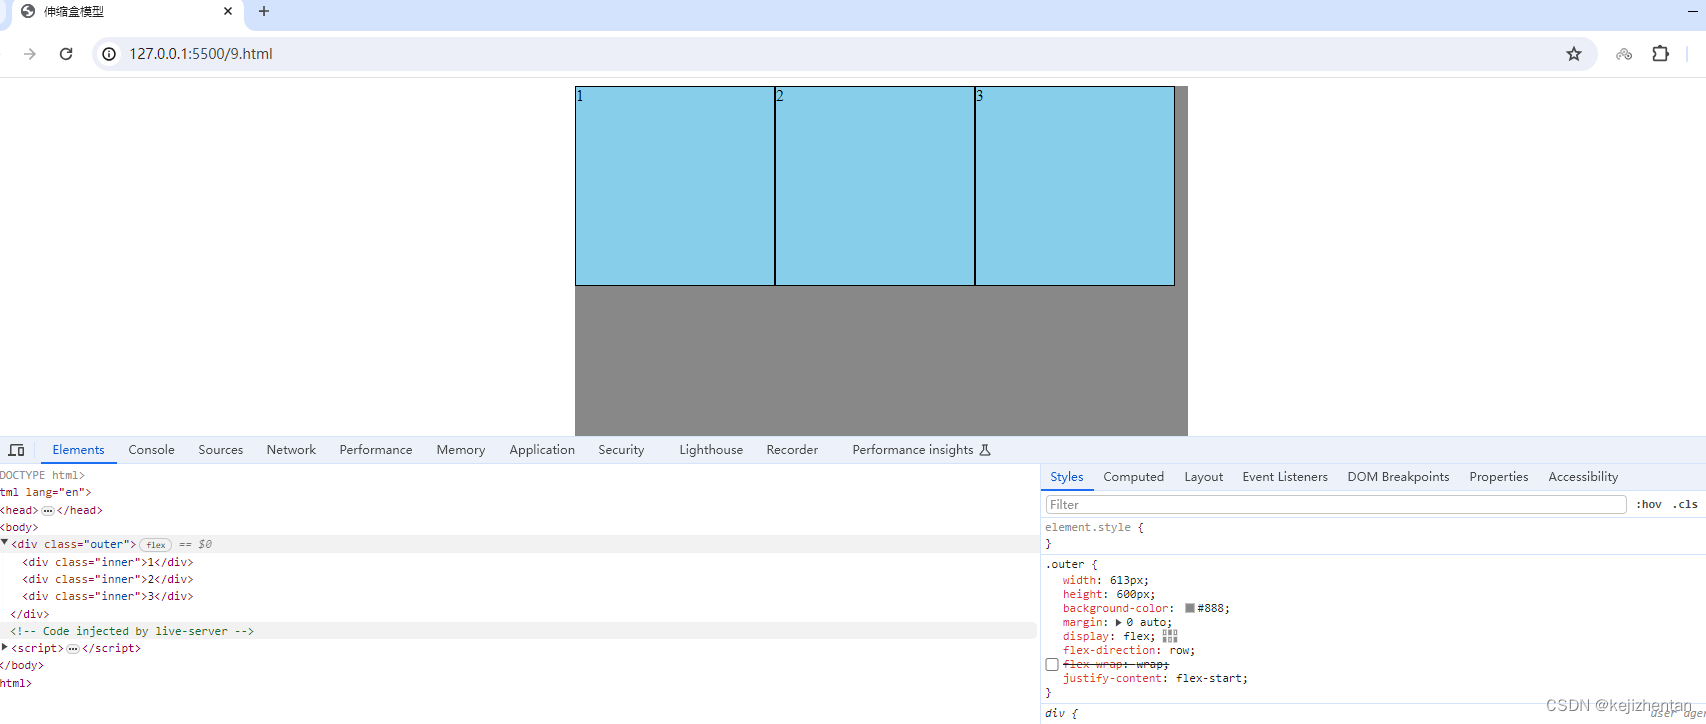1706x724 pixels.
Task: Open the DOM Breakpoints tab
Action: (1398, 477)
